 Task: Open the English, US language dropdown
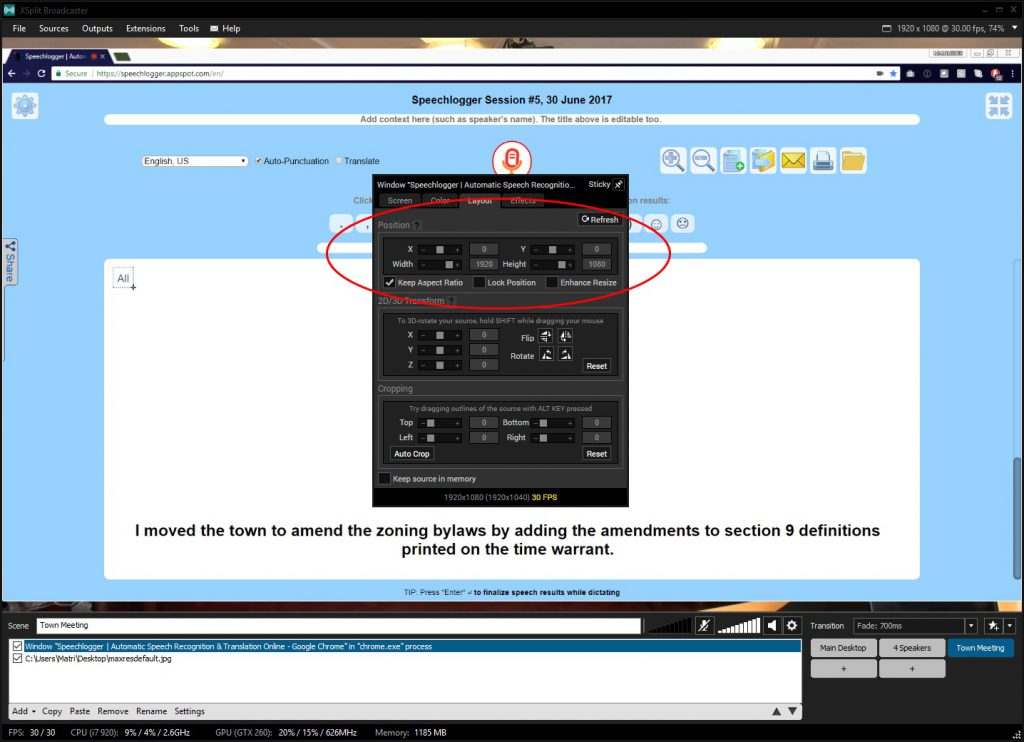tap(195, 161)
